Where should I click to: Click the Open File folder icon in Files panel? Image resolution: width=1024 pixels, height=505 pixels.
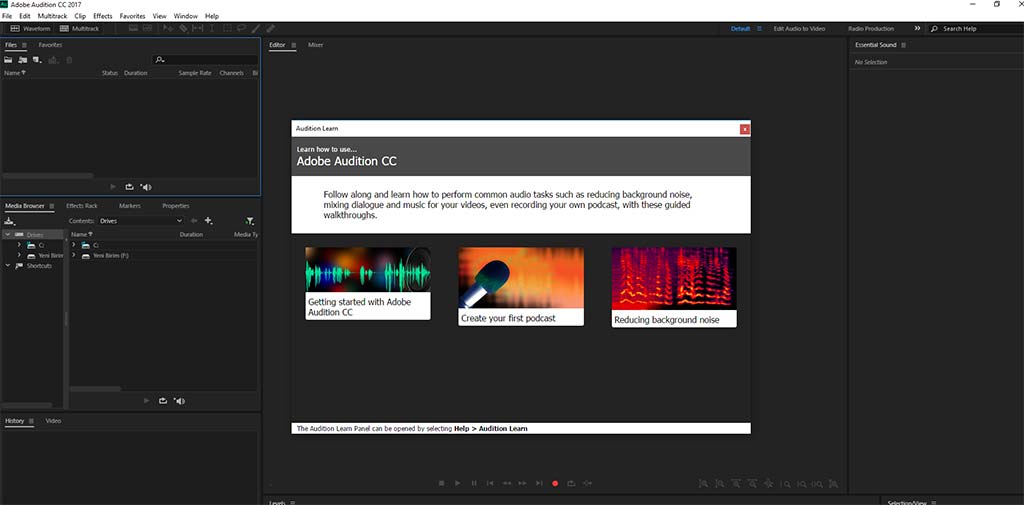[8, 59]
